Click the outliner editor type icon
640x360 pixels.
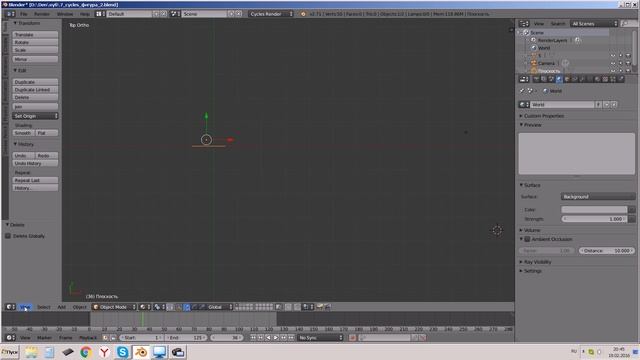coord(524,24)
